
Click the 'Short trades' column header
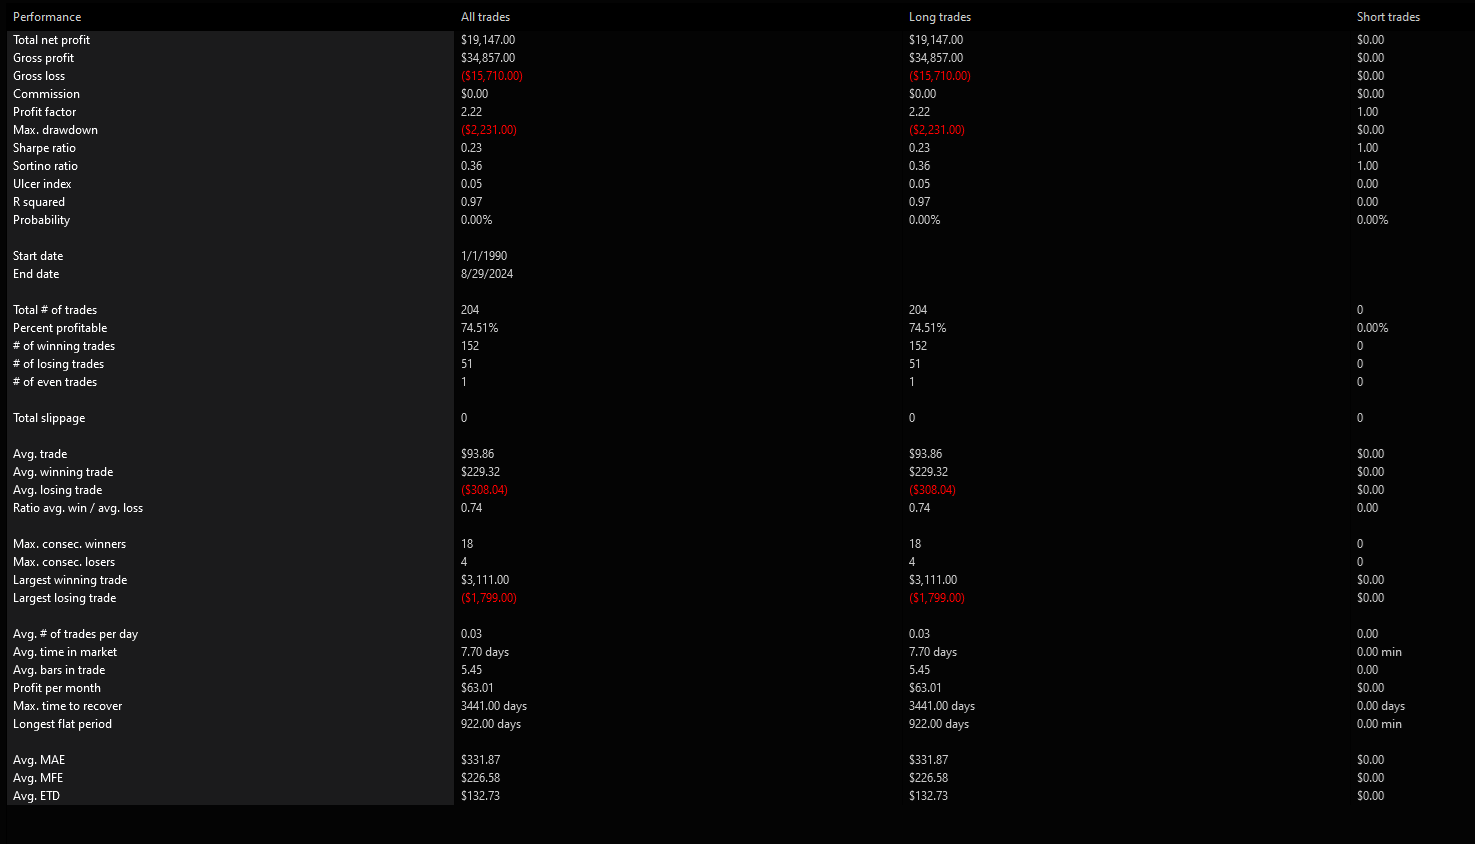1388,17
